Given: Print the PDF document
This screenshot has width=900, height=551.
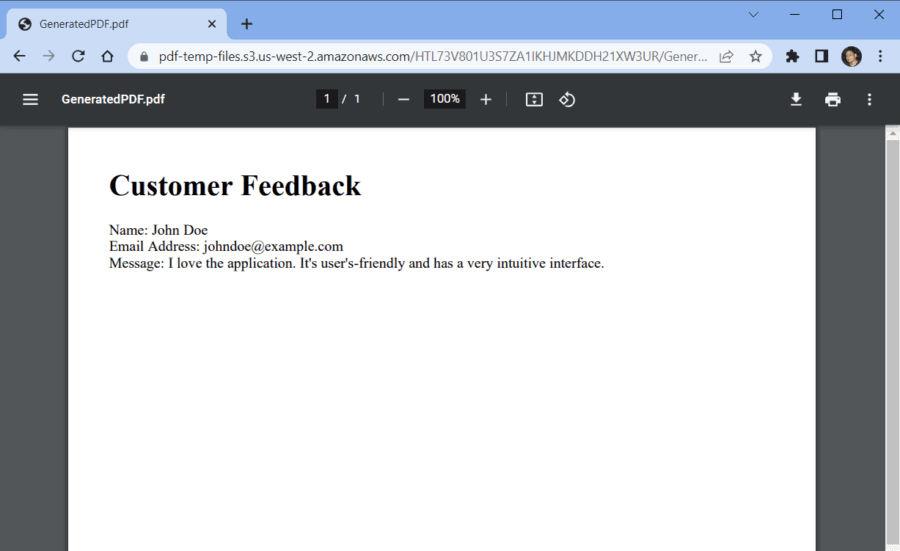Looking at the screenshot, I should coord(832,99).
